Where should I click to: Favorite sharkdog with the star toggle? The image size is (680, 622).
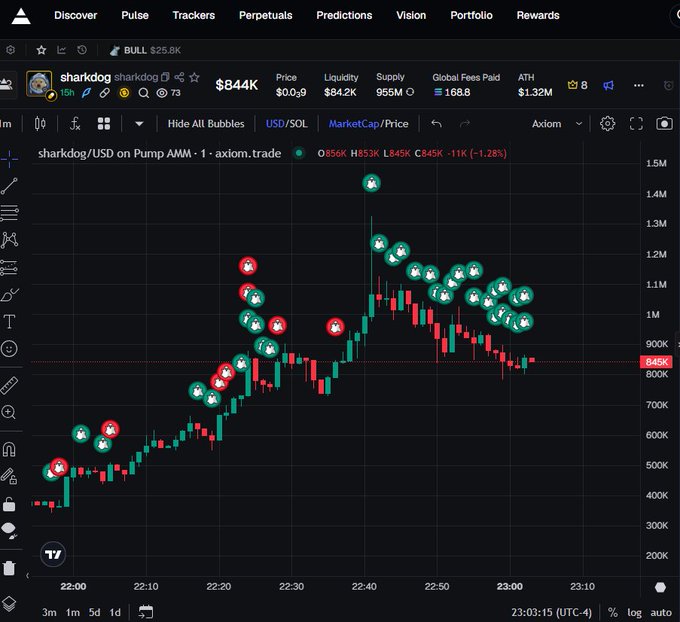pos(194,77)
